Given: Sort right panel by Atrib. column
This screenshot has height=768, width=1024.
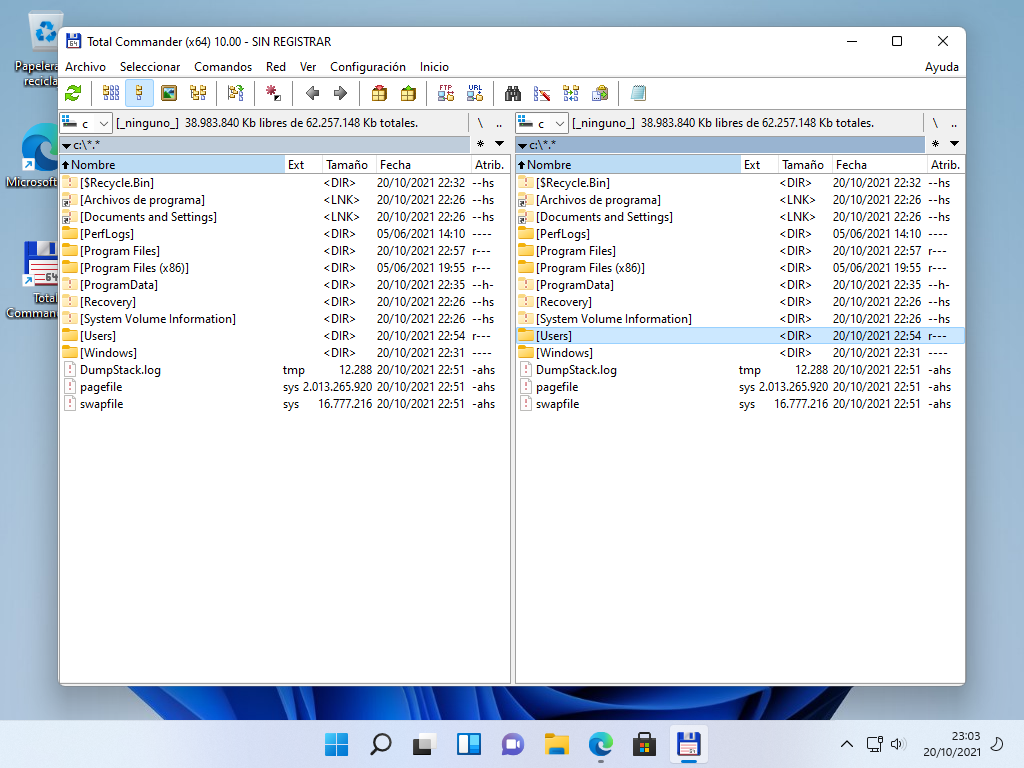Looking at the screenshot, I should [945, 165].
